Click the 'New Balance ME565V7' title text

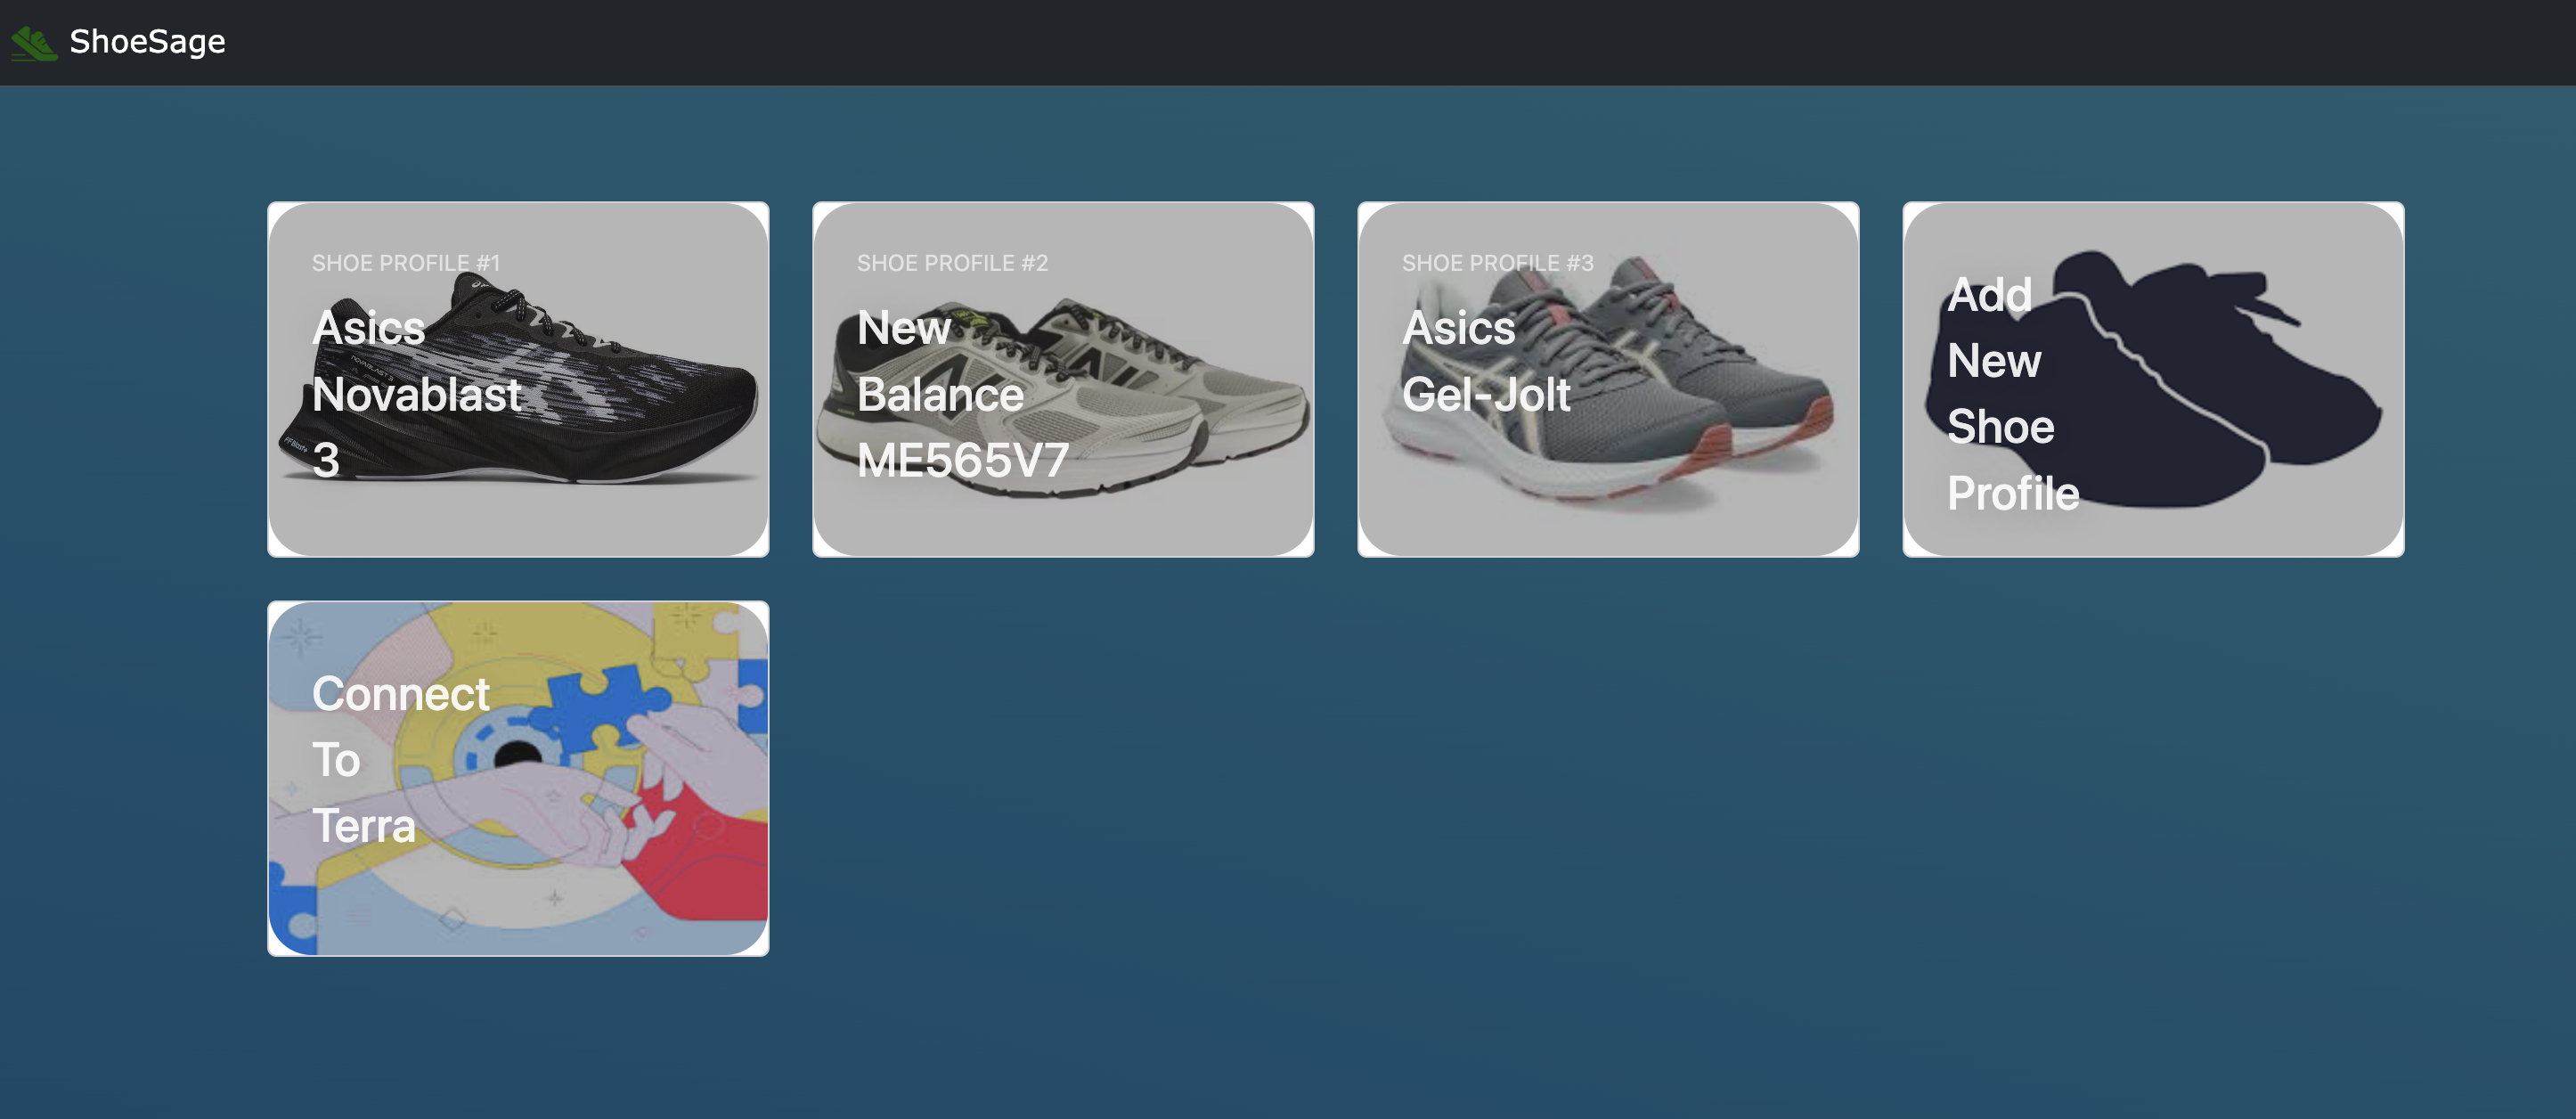963,394
